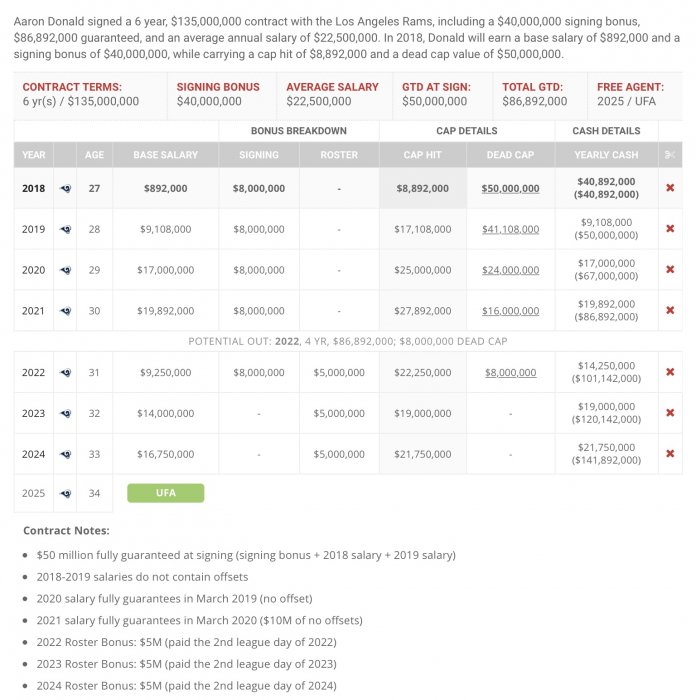The width and height of the screenshot is (696, 700).
Task: Click red X in 2021 row
Action: (x=670, y=311)
